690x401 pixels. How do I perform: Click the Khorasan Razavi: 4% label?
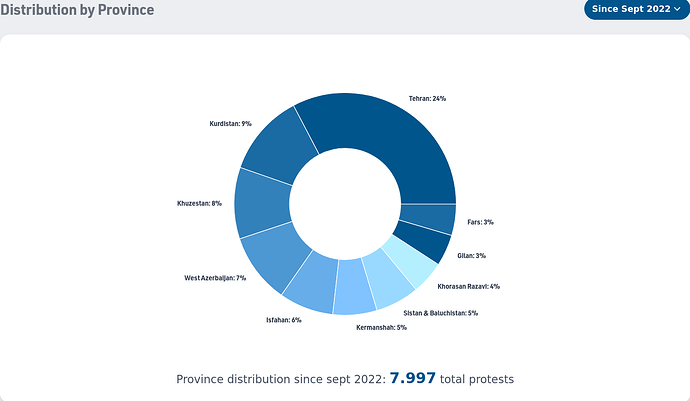(x=468, y=287)
